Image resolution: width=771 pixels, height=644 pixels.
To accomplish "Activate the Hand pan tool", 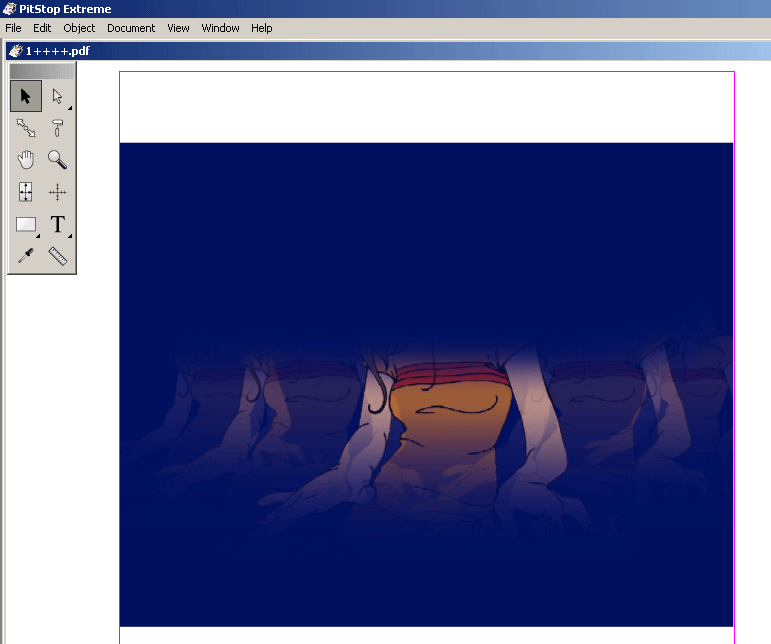I will 26,160.
